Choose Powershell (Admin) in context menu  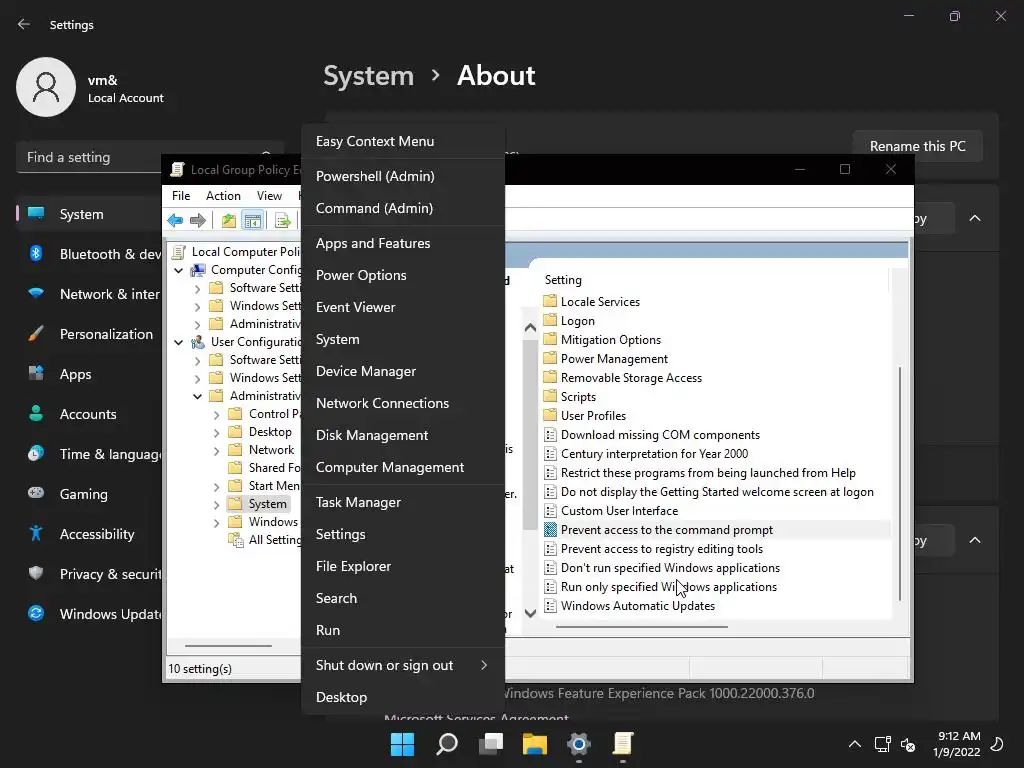coord(402,176)
